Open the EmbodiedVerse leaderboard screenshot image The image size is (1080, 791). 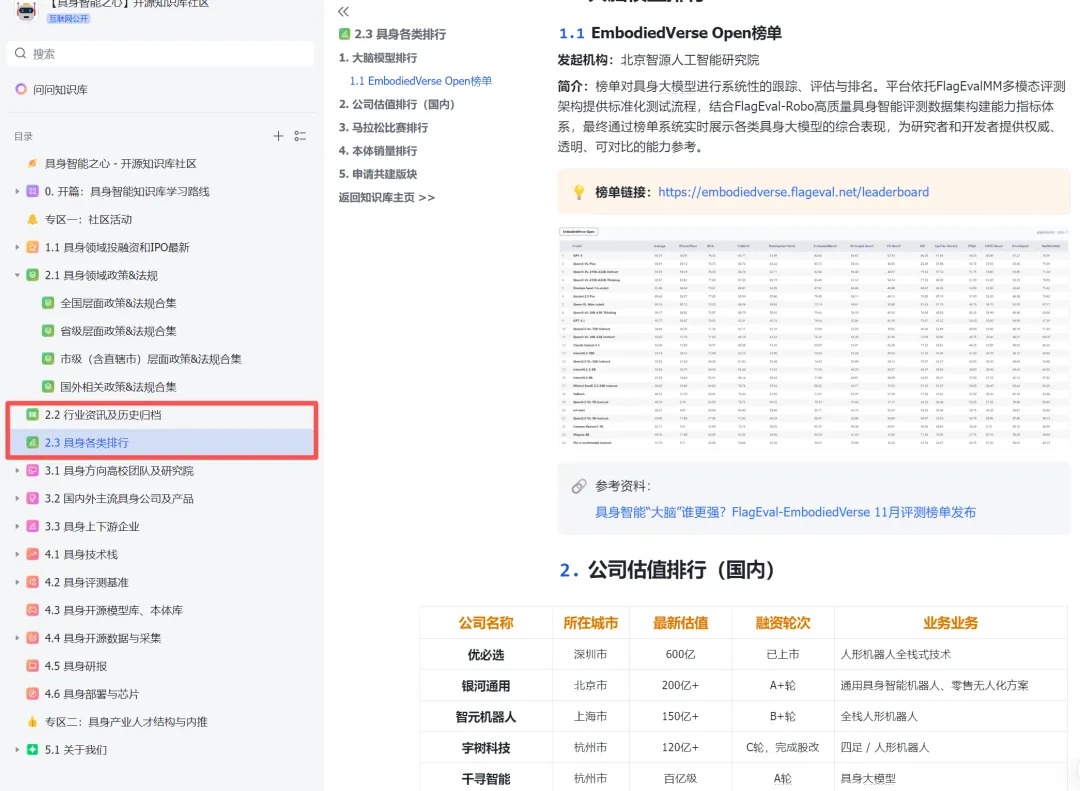[x=813, y=338]
